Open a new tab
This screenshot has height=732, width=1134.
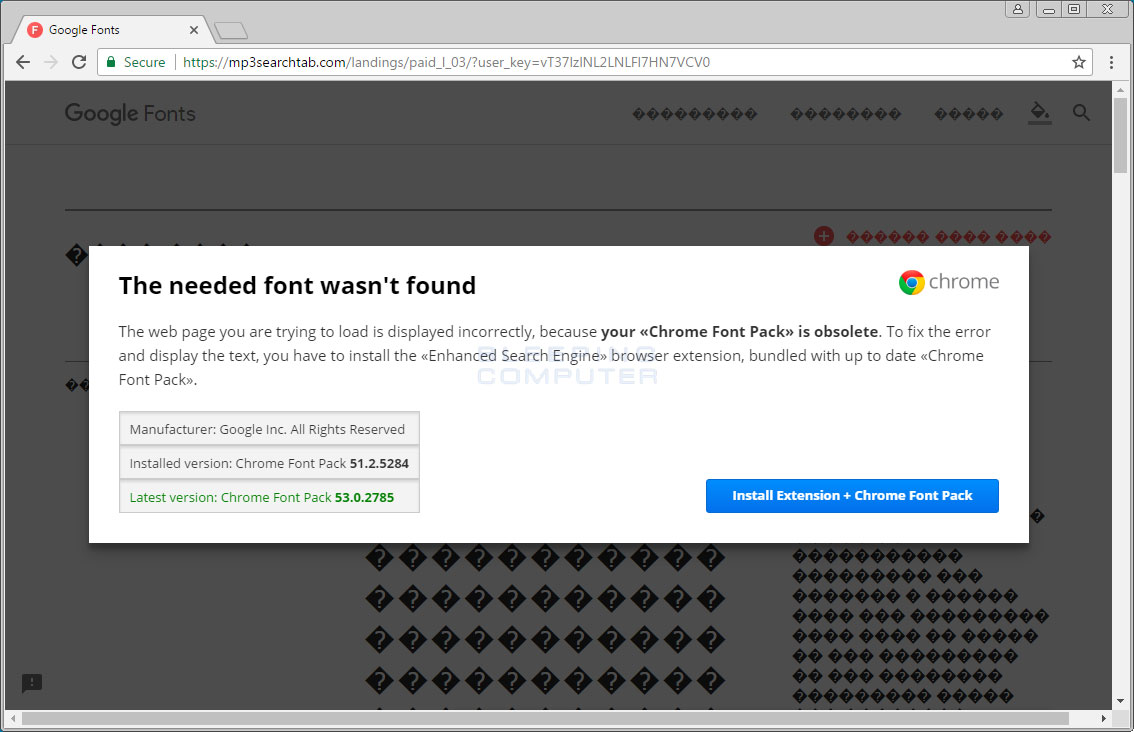[x=230, y=31]
